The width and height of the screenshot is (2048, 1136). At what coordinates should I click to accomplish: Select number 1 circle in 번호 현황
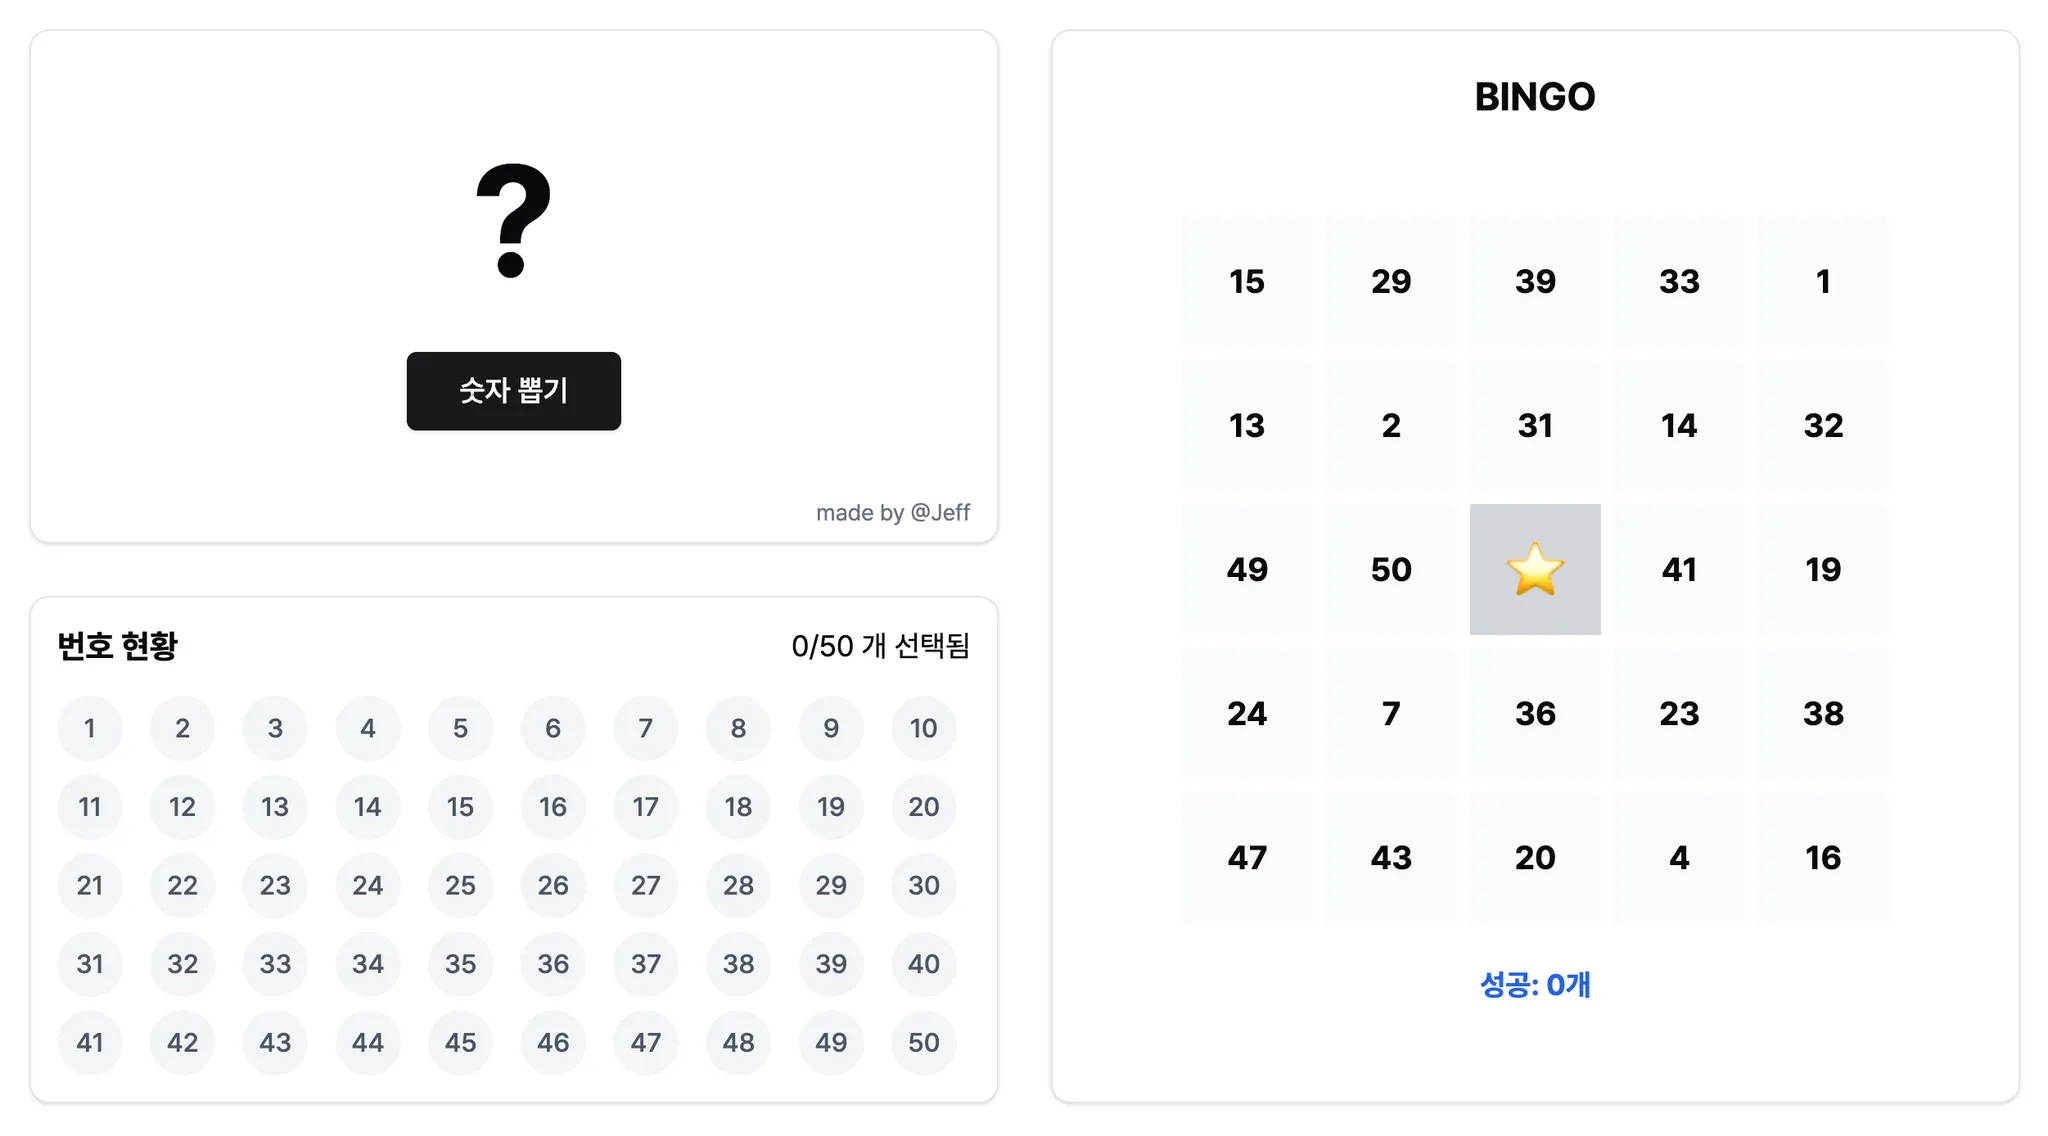pyautogui.click(x=90, y=728)
